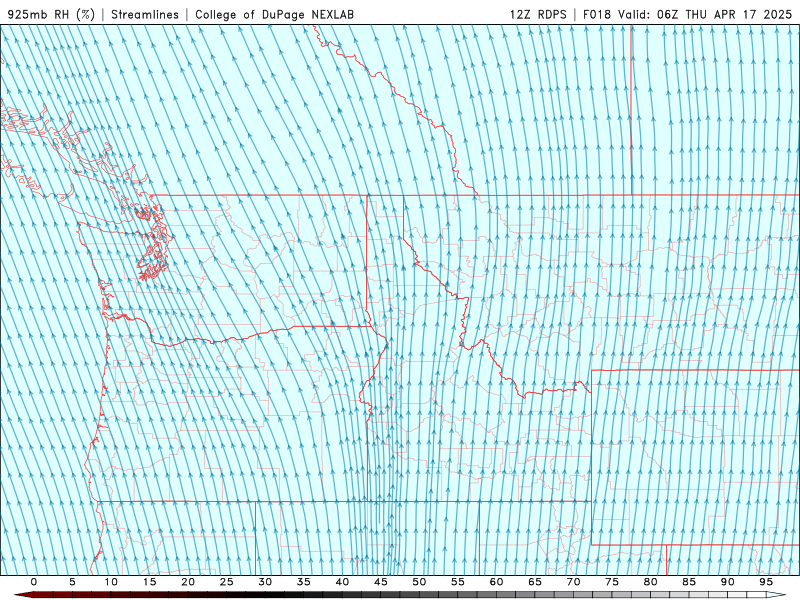This screenshot has height=600, width=800.
Task: Click the "925mb RH (%)" title text
Action: (x=51, y=14)
